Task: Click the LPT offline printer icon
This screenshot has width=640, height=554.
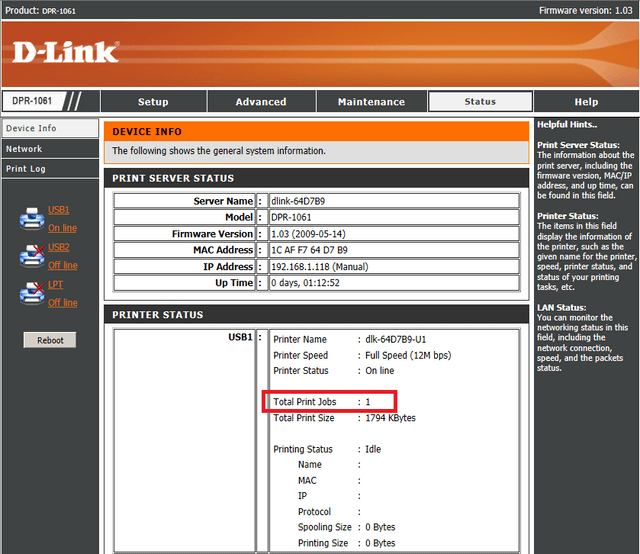Action: [32, 293]
